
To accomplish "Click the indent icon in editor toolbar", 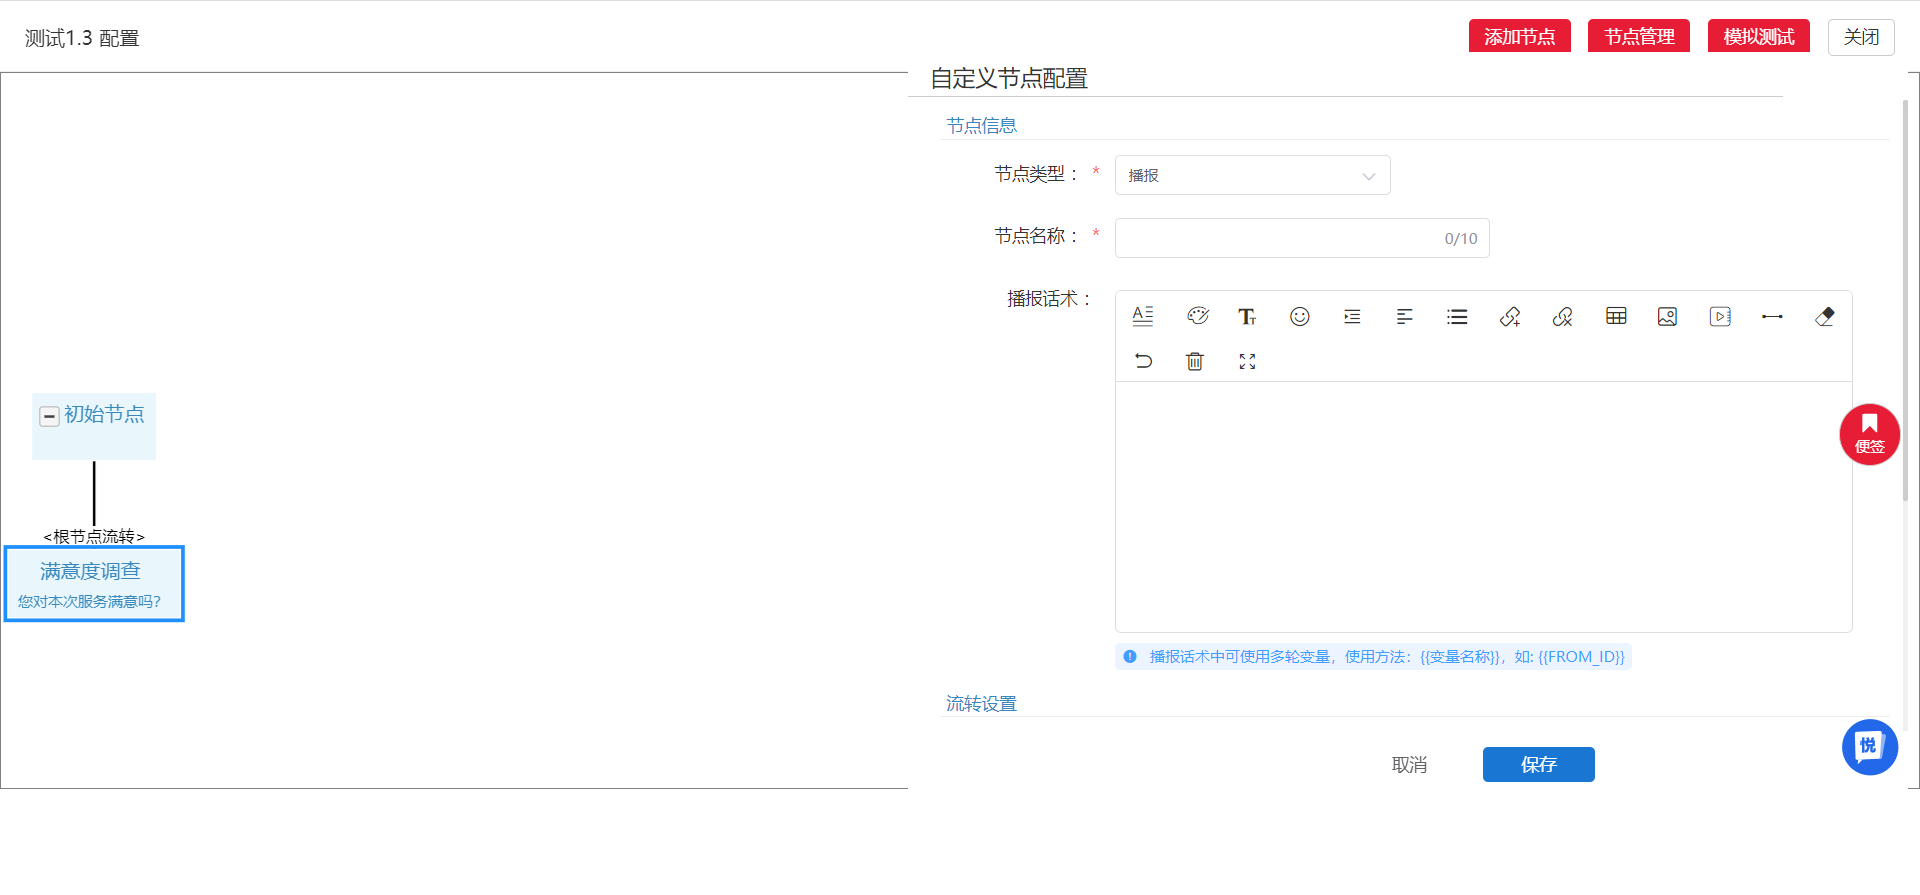I will pyautogui.click(x=1352, y=316).
